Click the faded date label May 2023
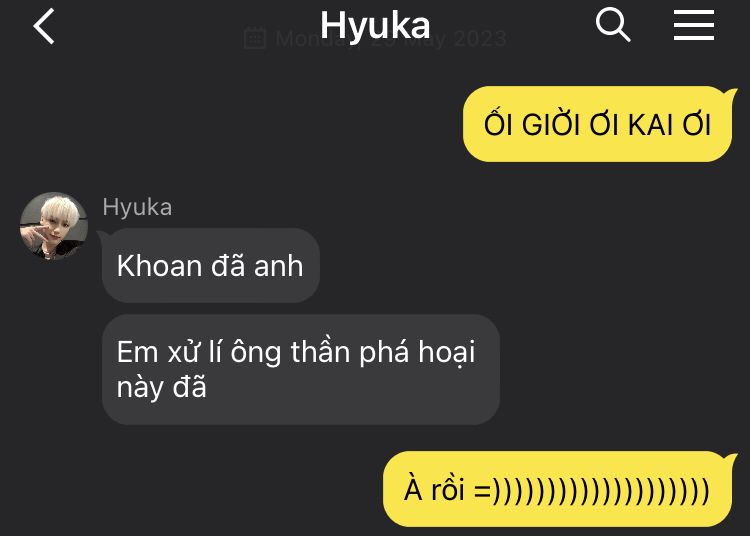750x536 pixels. pyautogui.click(x=456, y=39)
